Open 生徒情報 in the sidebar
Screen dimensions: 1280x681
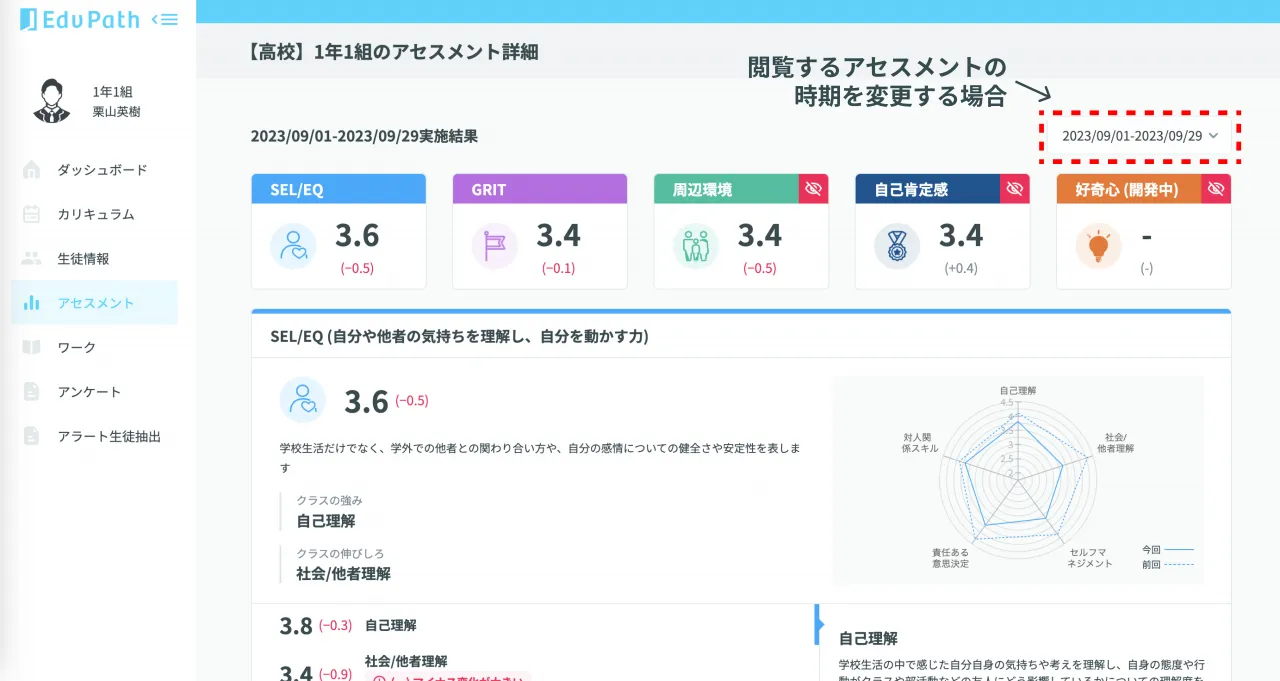tap(95, 258)
